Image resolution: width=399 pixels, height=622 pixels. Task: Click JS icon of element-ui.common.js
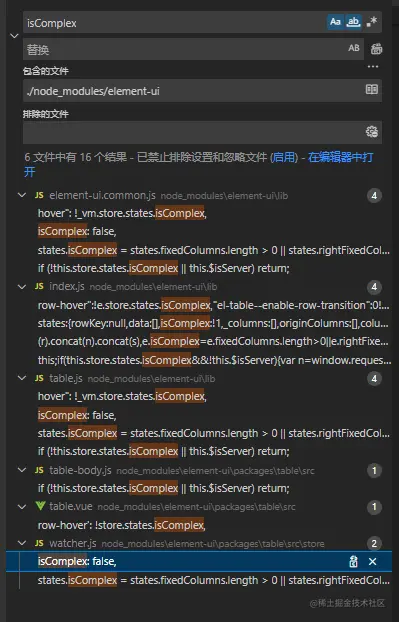[x=39, y=195]
